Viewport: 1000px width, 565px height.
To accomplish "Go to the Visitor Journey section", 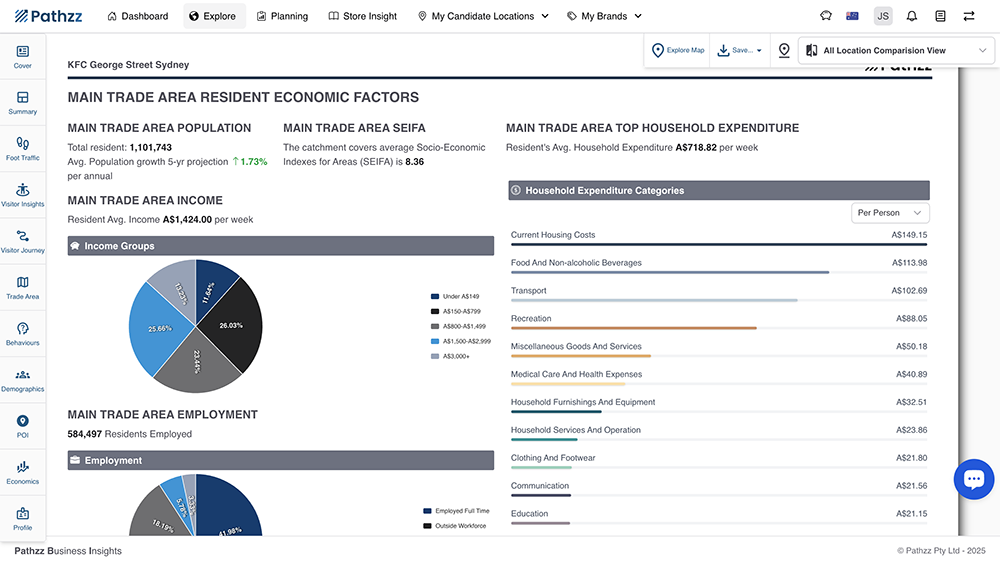I will click(22, 241).
